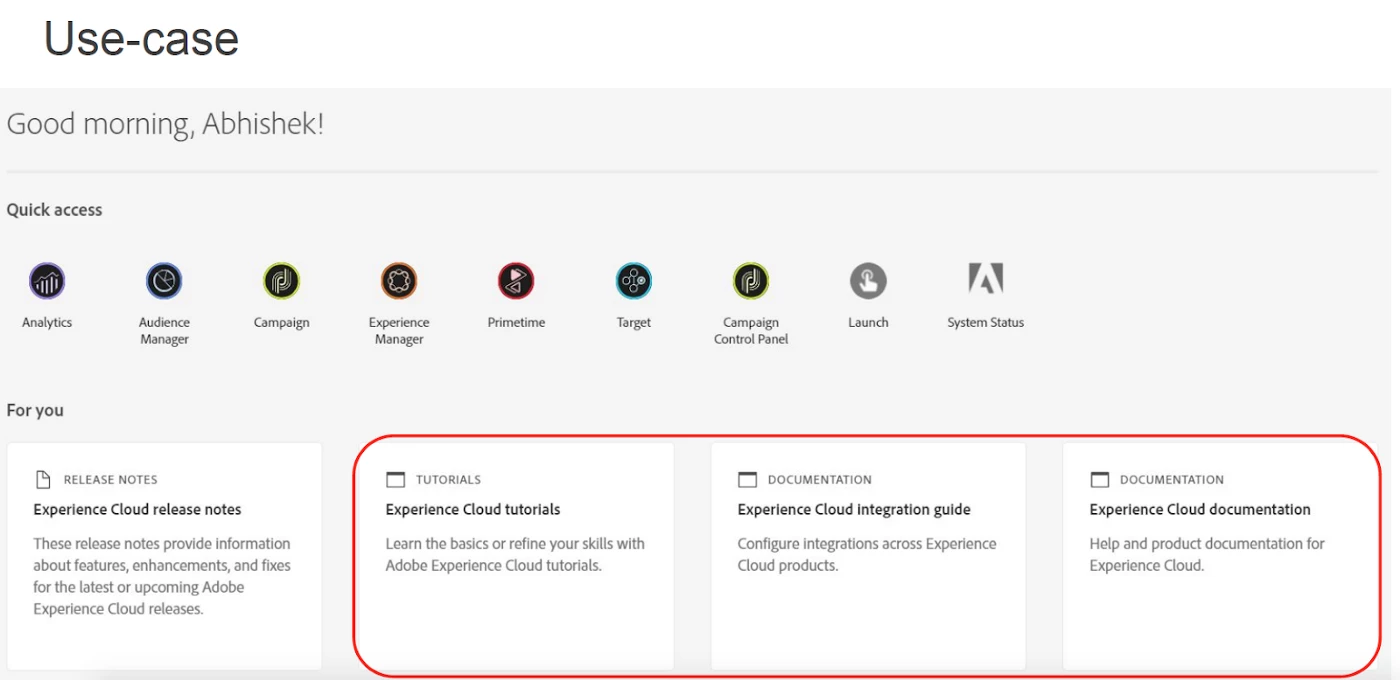Open Experience Cloud documentation link

(1200, 509)
